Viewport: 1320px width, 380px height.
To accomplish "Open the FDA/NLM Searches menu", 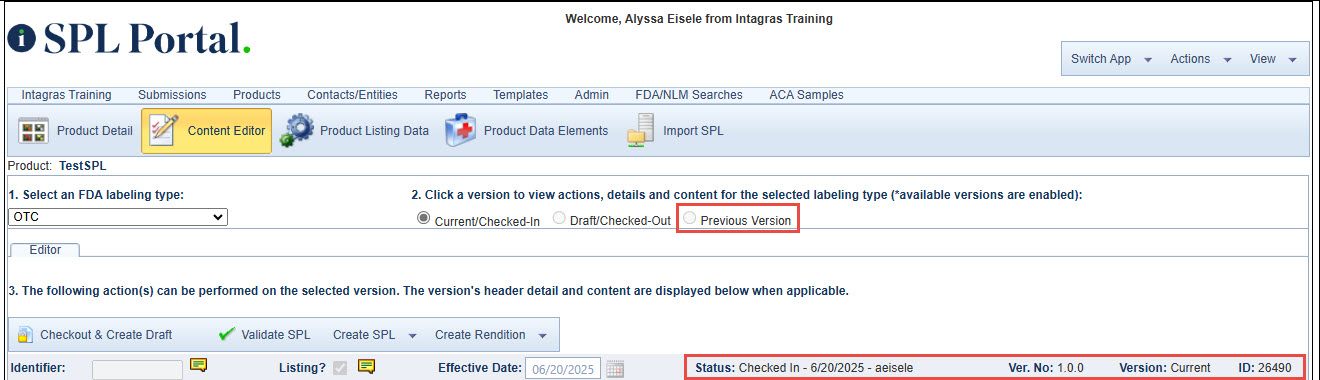I will 689,95.
